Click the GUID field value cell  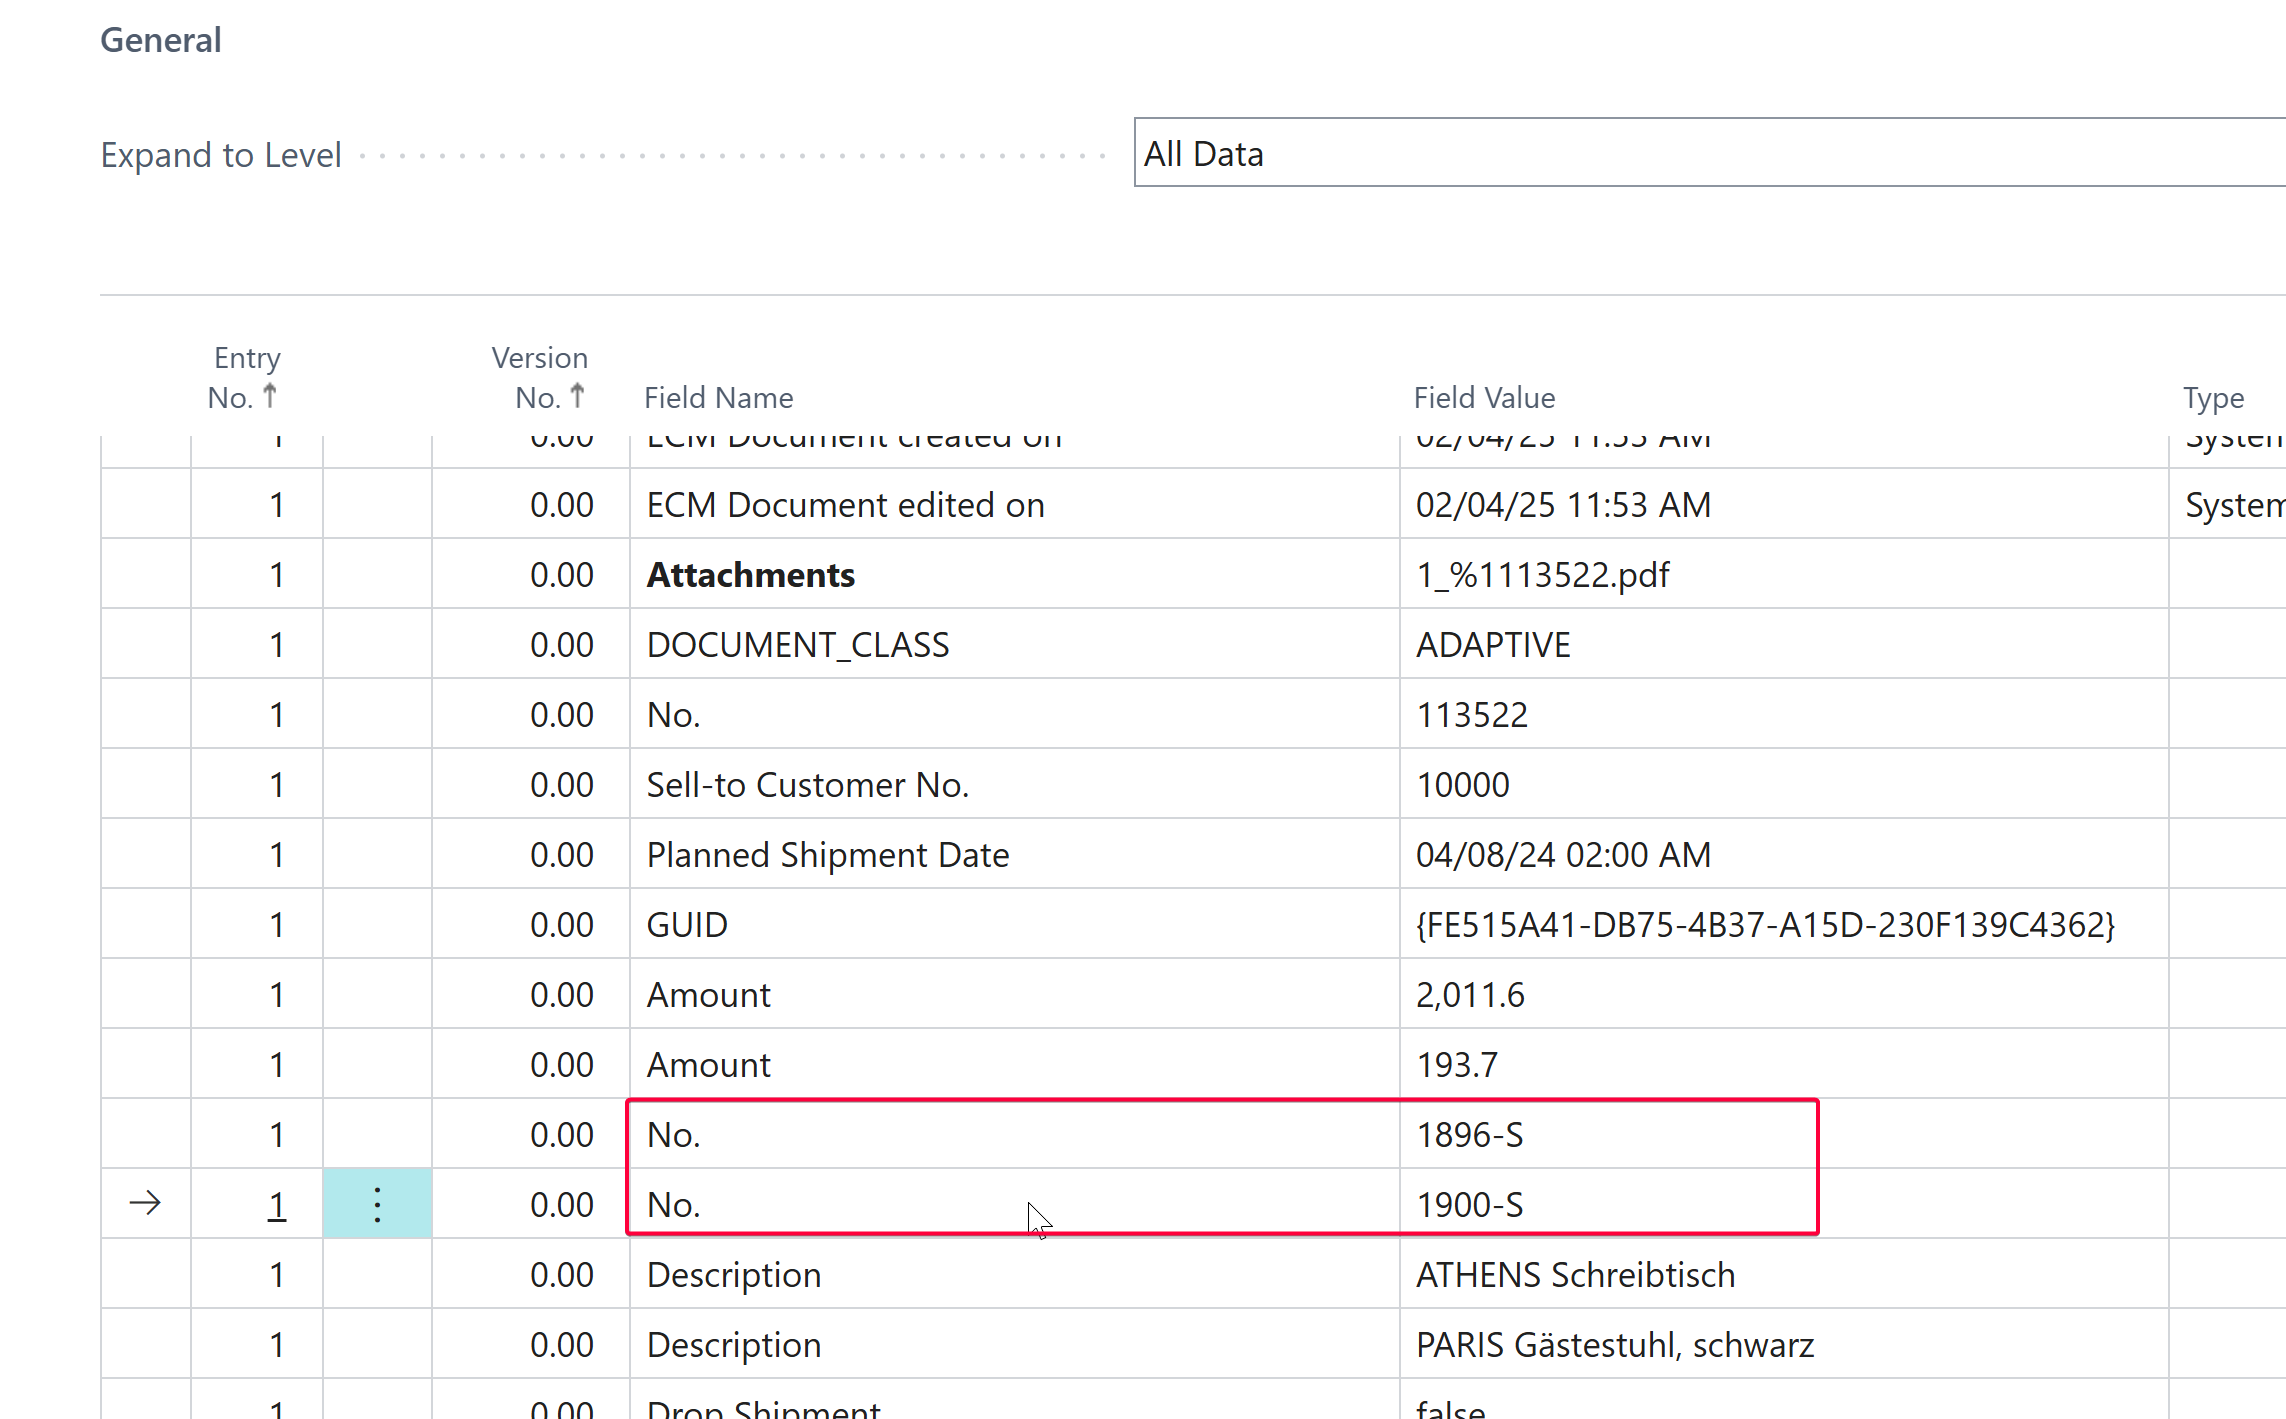point(1765,925)
